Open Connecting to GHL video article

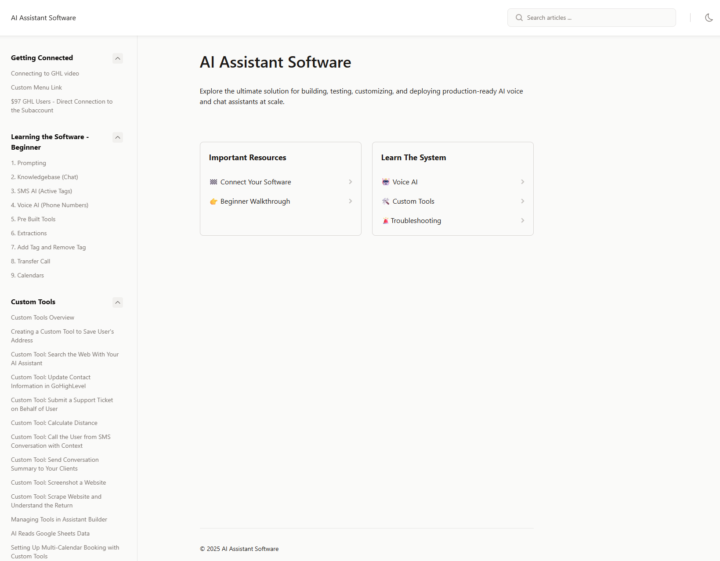click(45, 73)
